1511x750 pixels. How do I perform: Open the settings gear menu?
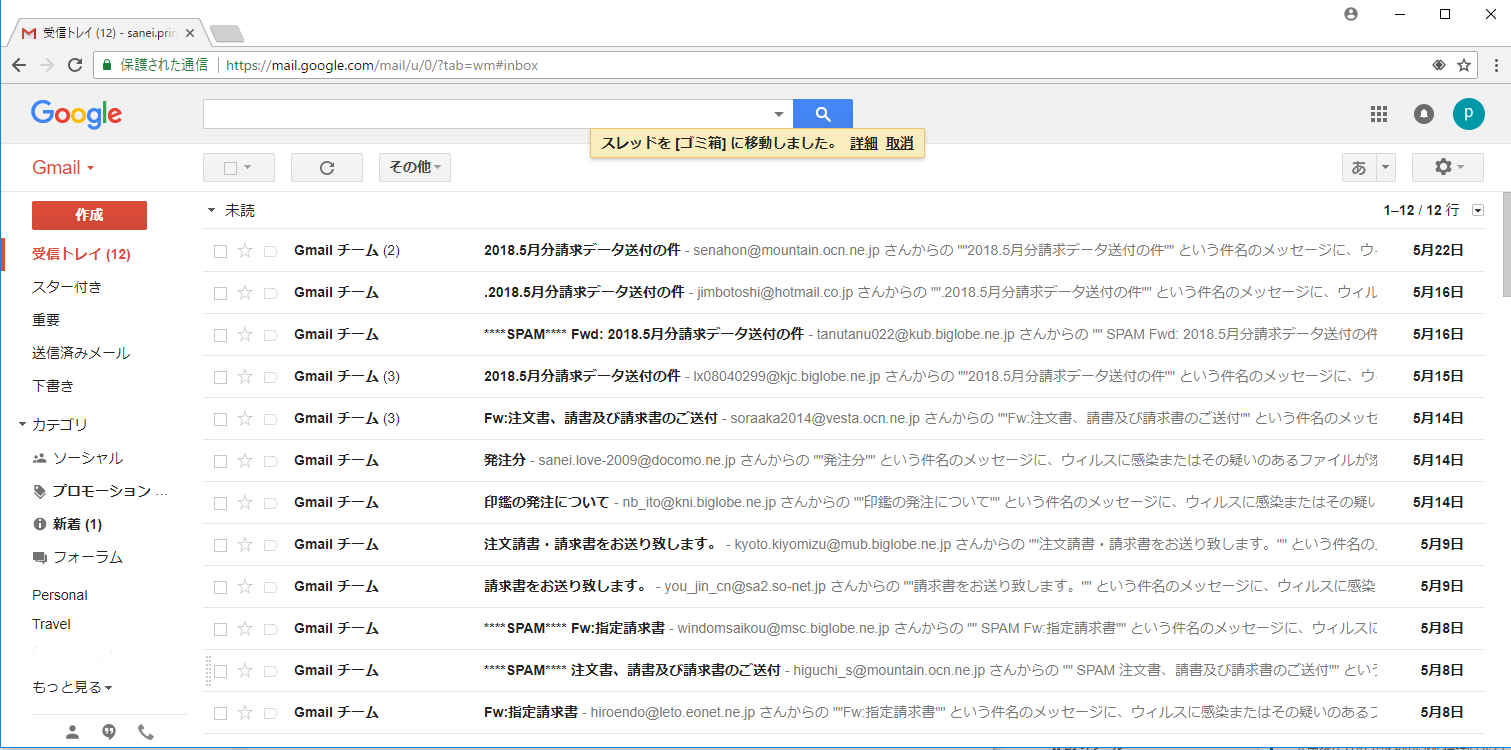[1448, 168]
